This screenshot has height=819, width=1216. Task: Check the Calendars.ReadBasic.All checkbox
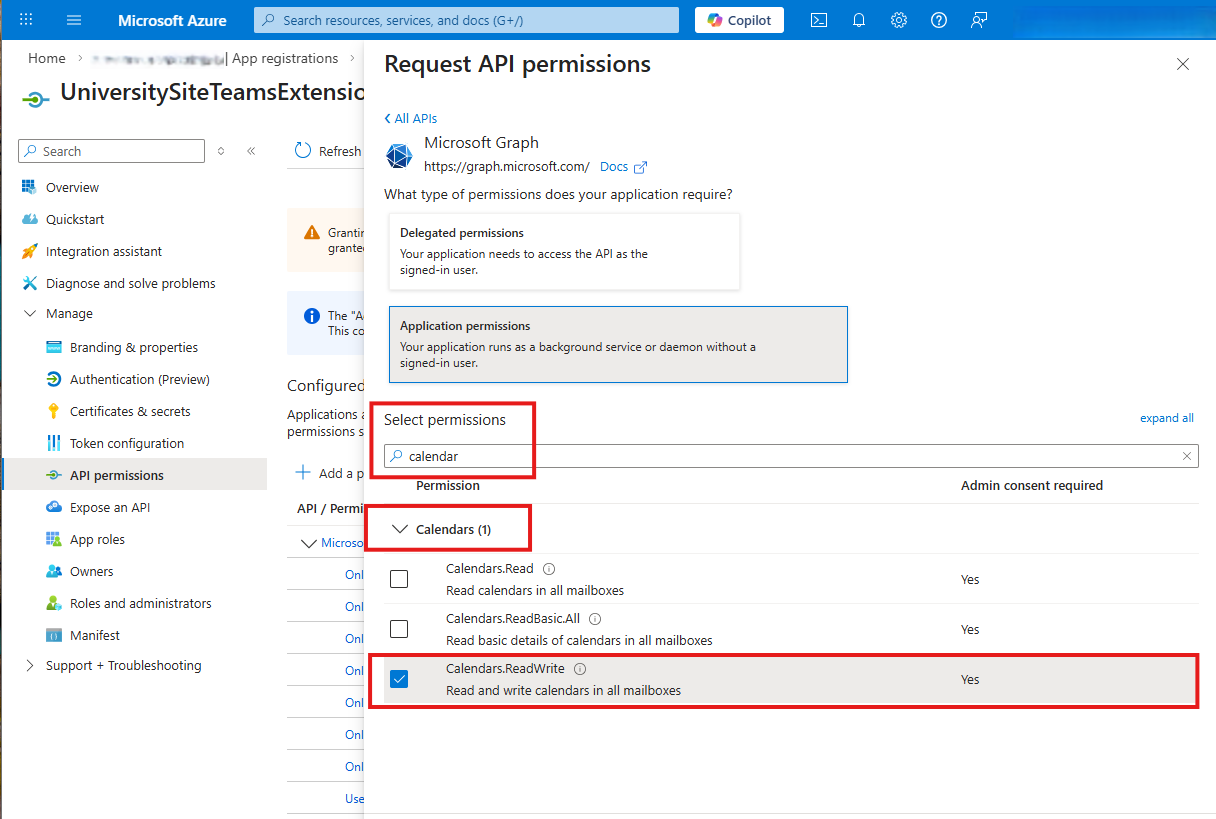pos(399,629)
